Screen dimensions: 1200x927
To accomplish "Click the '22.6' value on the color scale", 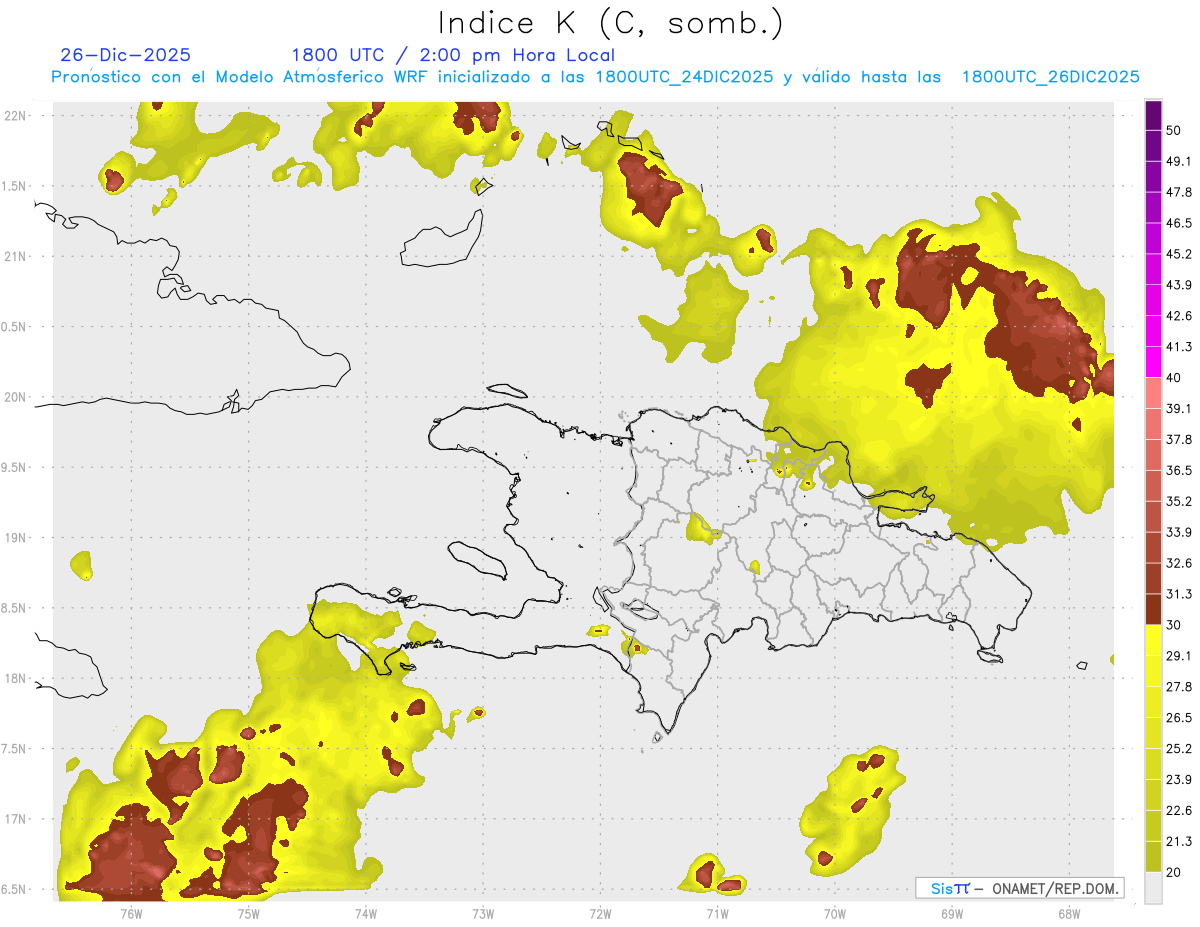I will click(1179, 811).
